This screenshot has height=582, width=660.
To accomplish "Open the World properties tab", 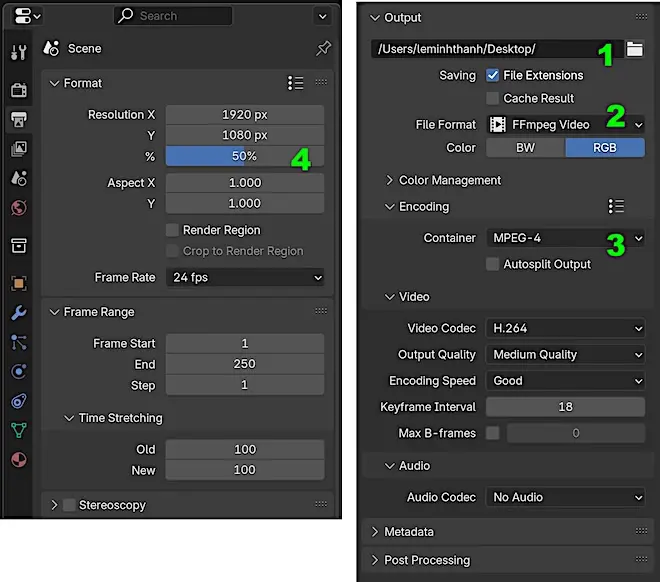I will [x=19, y=207].
